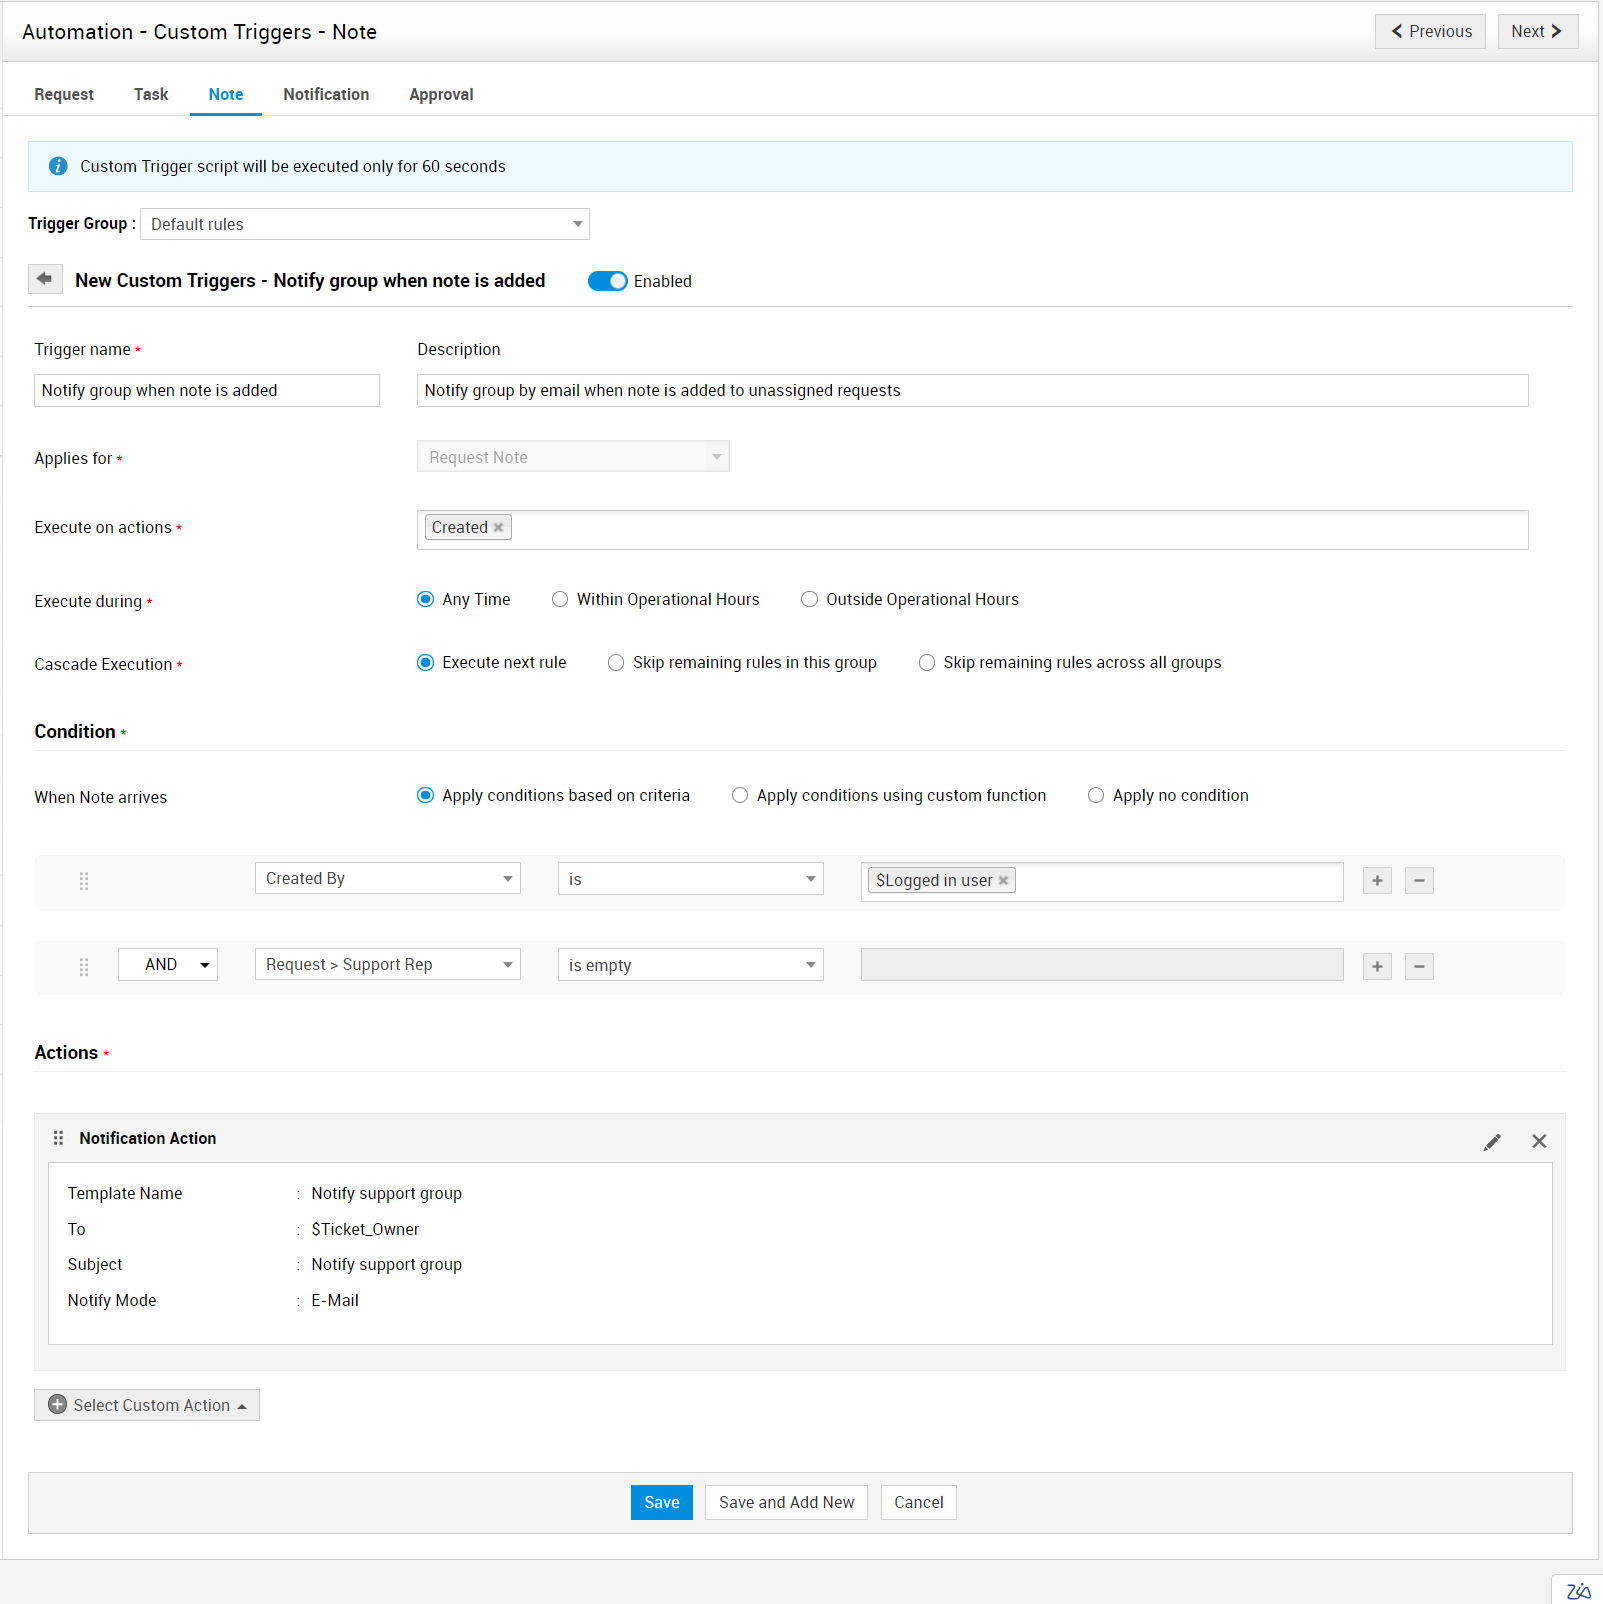
Task: Remove the Notification Action with X icon
Action: pos(1539,1142)
